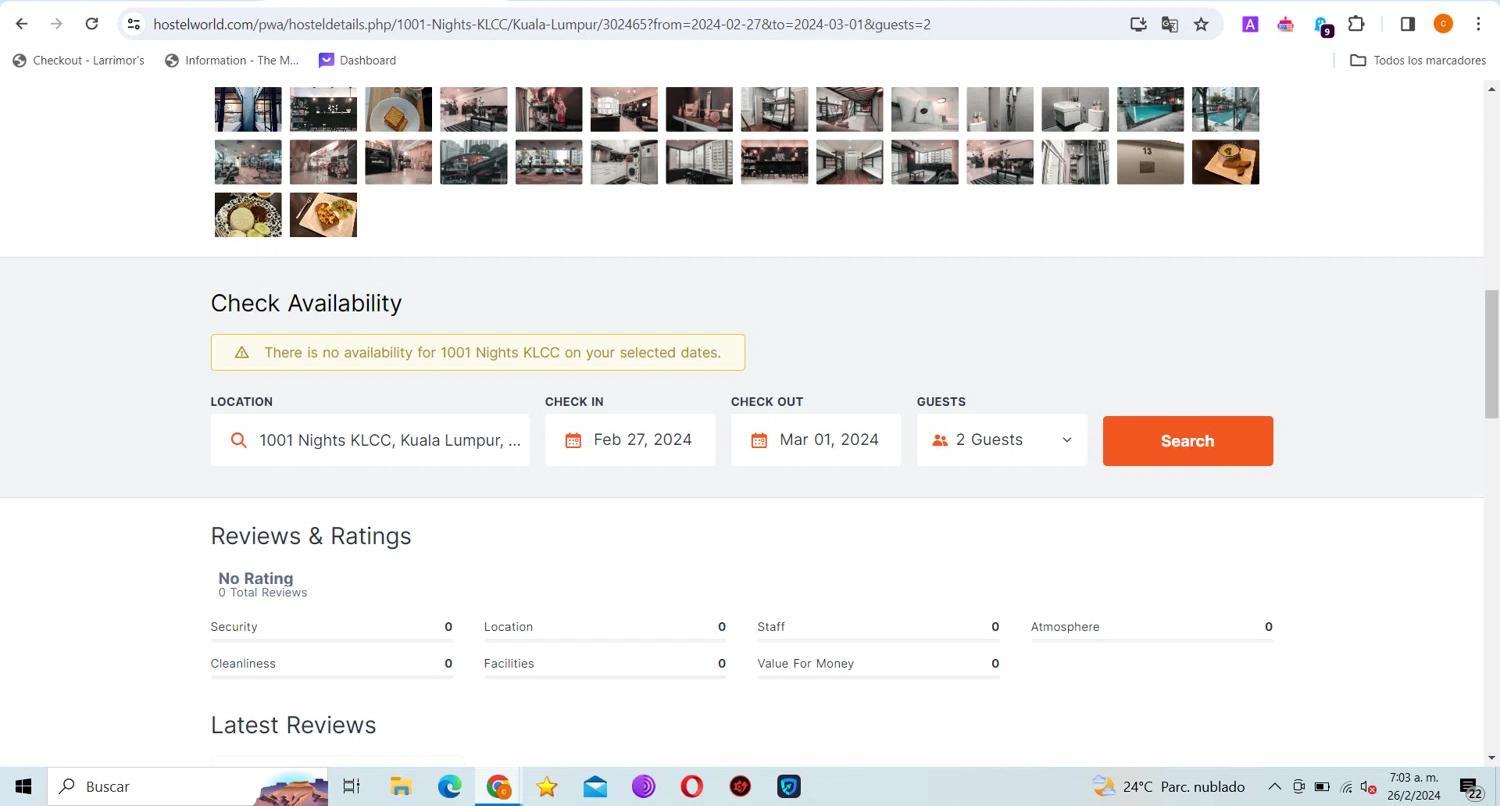Switch to Chrome in the taskbar
The width and height of the screenshot is (1500, 806).
pos(498,787)
